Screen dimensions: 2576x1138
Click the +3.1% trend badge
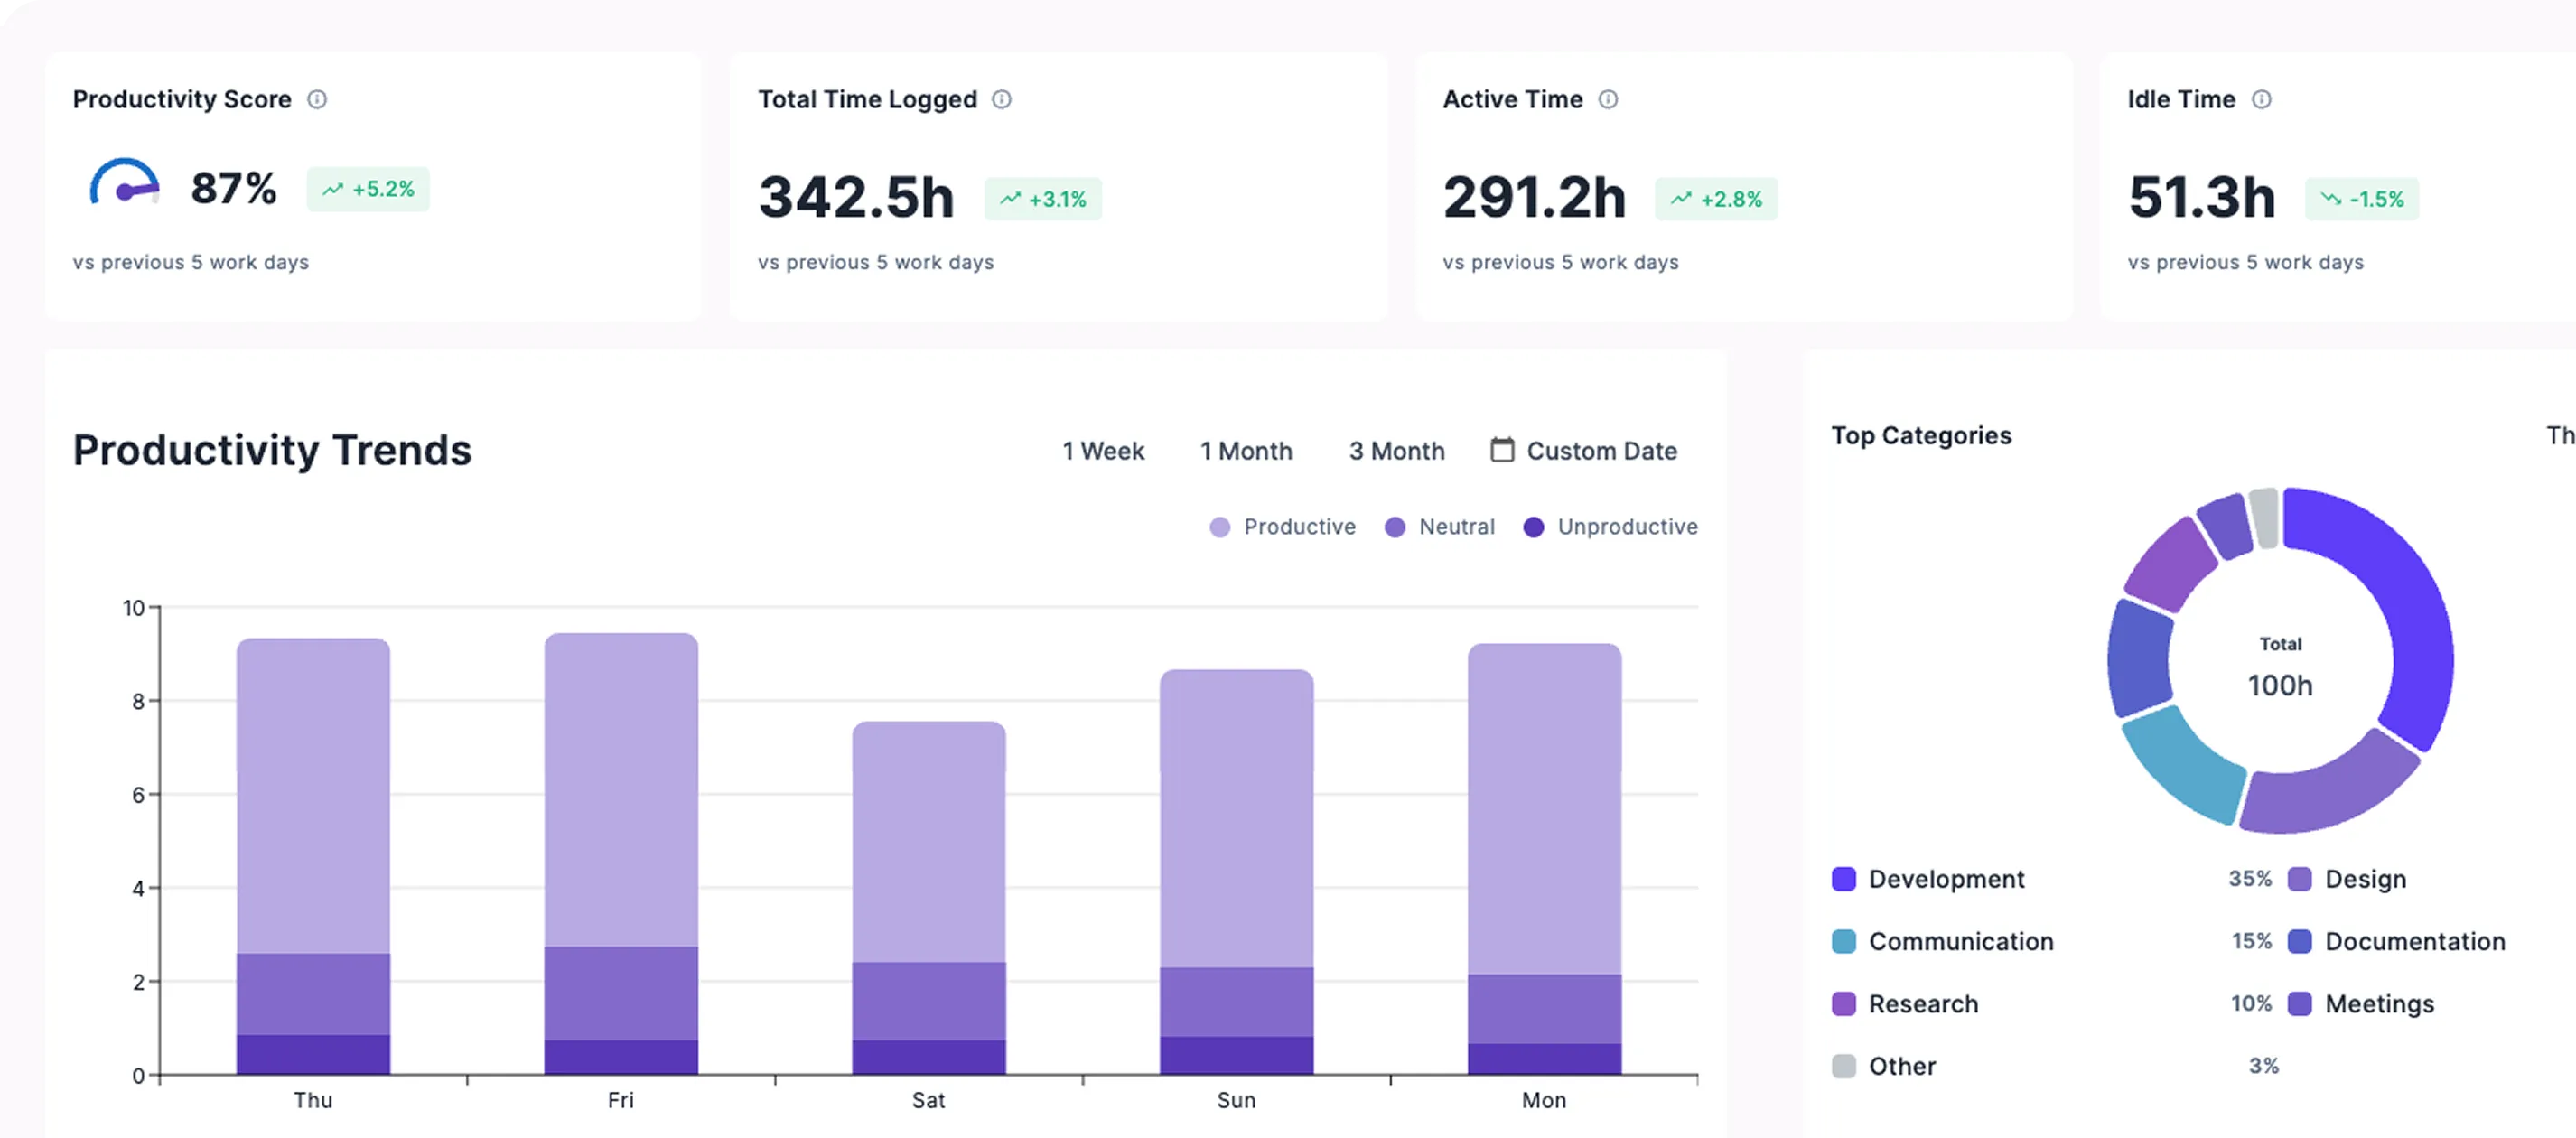click(1043, 199)
